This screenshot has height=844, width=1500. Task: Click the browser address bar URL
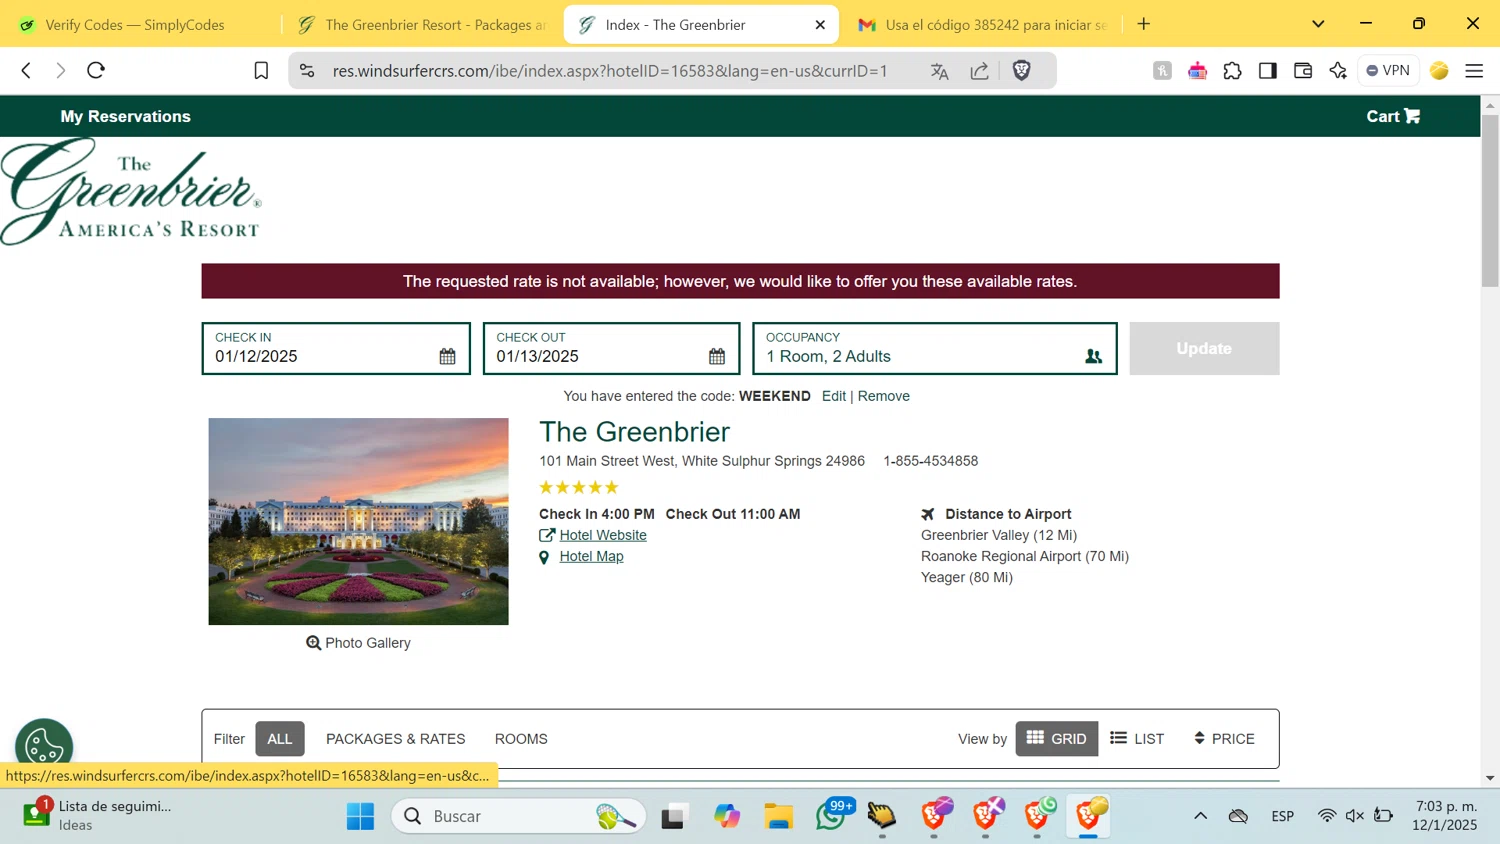(610, 71)
